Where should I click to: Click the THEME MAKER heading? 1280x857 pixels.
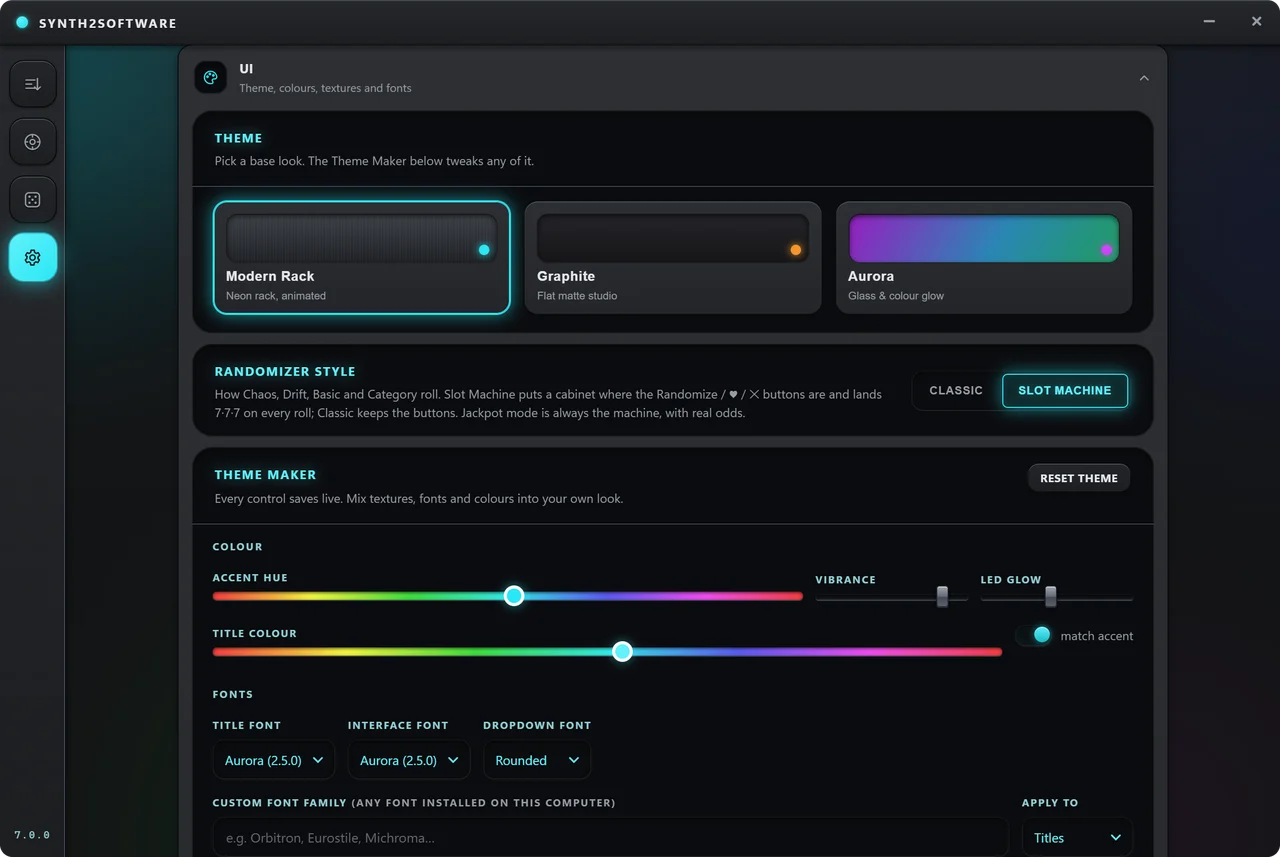tap(265, 475)
